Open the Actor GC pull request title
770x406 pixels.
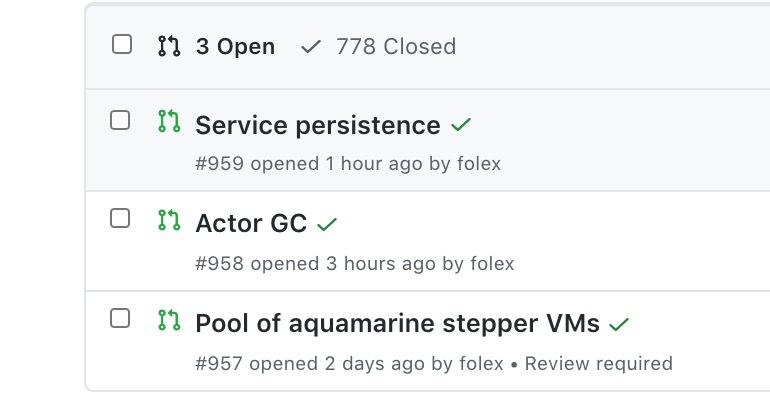pyautogui.click(x=251, y=223)
